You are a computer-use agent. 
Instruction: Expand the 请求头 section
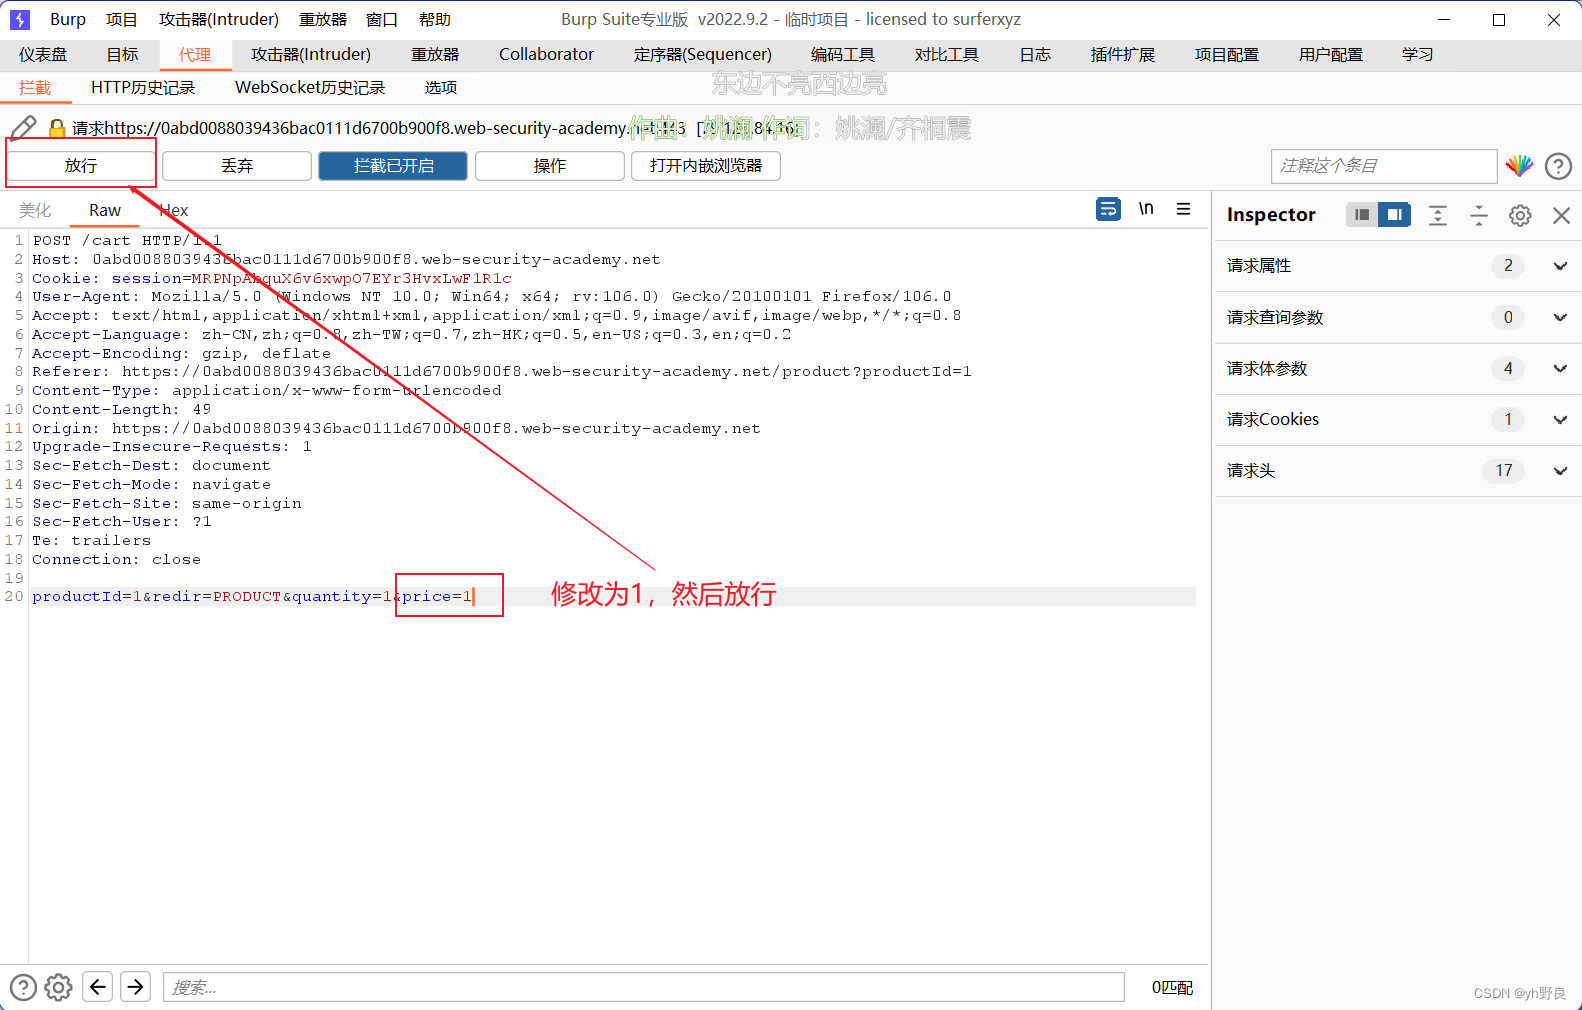click(1398, 471)
